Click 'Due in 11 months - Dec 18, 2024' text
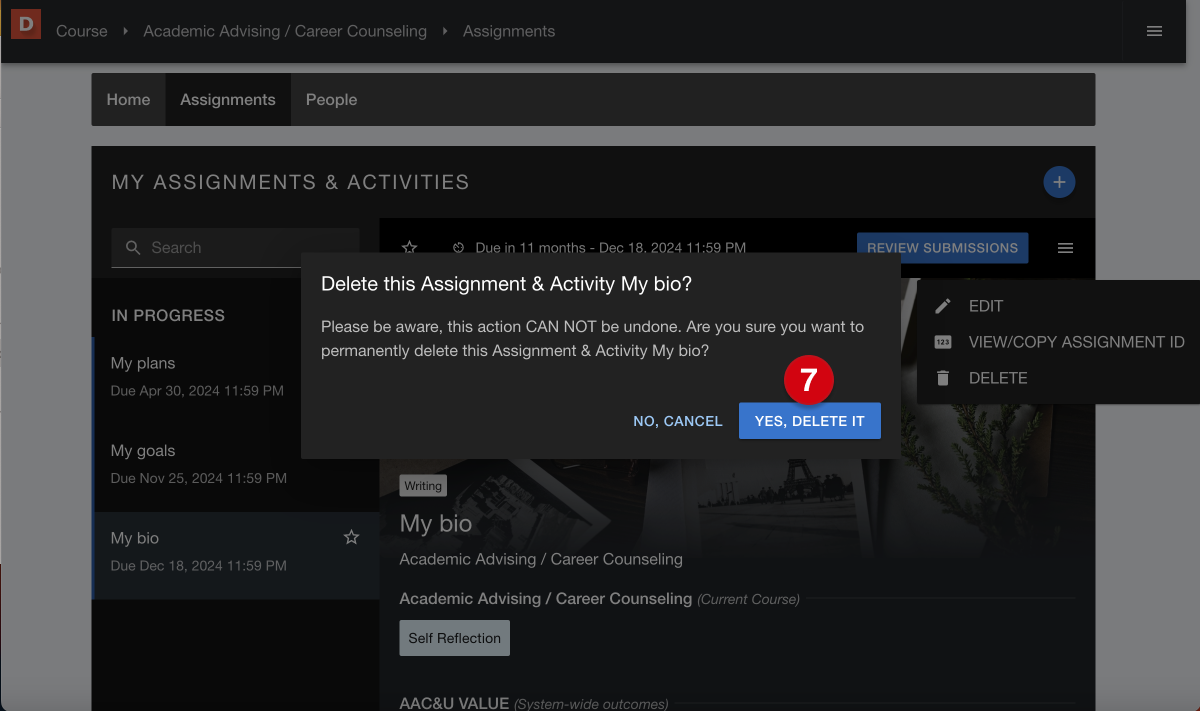The width and height of the screenshot is (1200, 711). click(x=611, y=248)
